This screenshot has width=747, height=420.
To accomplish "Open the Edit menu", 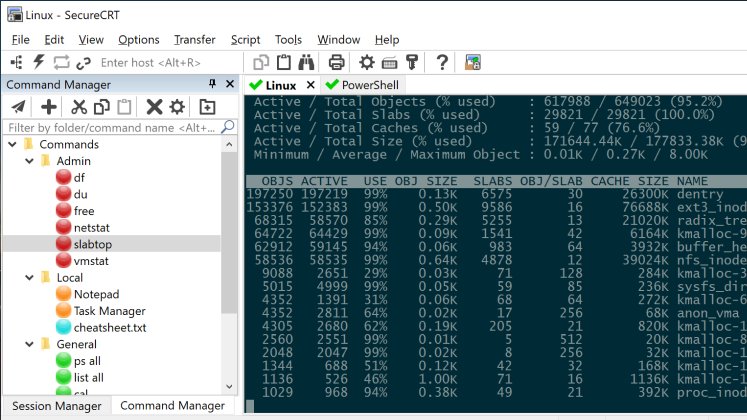I will 54,40.
